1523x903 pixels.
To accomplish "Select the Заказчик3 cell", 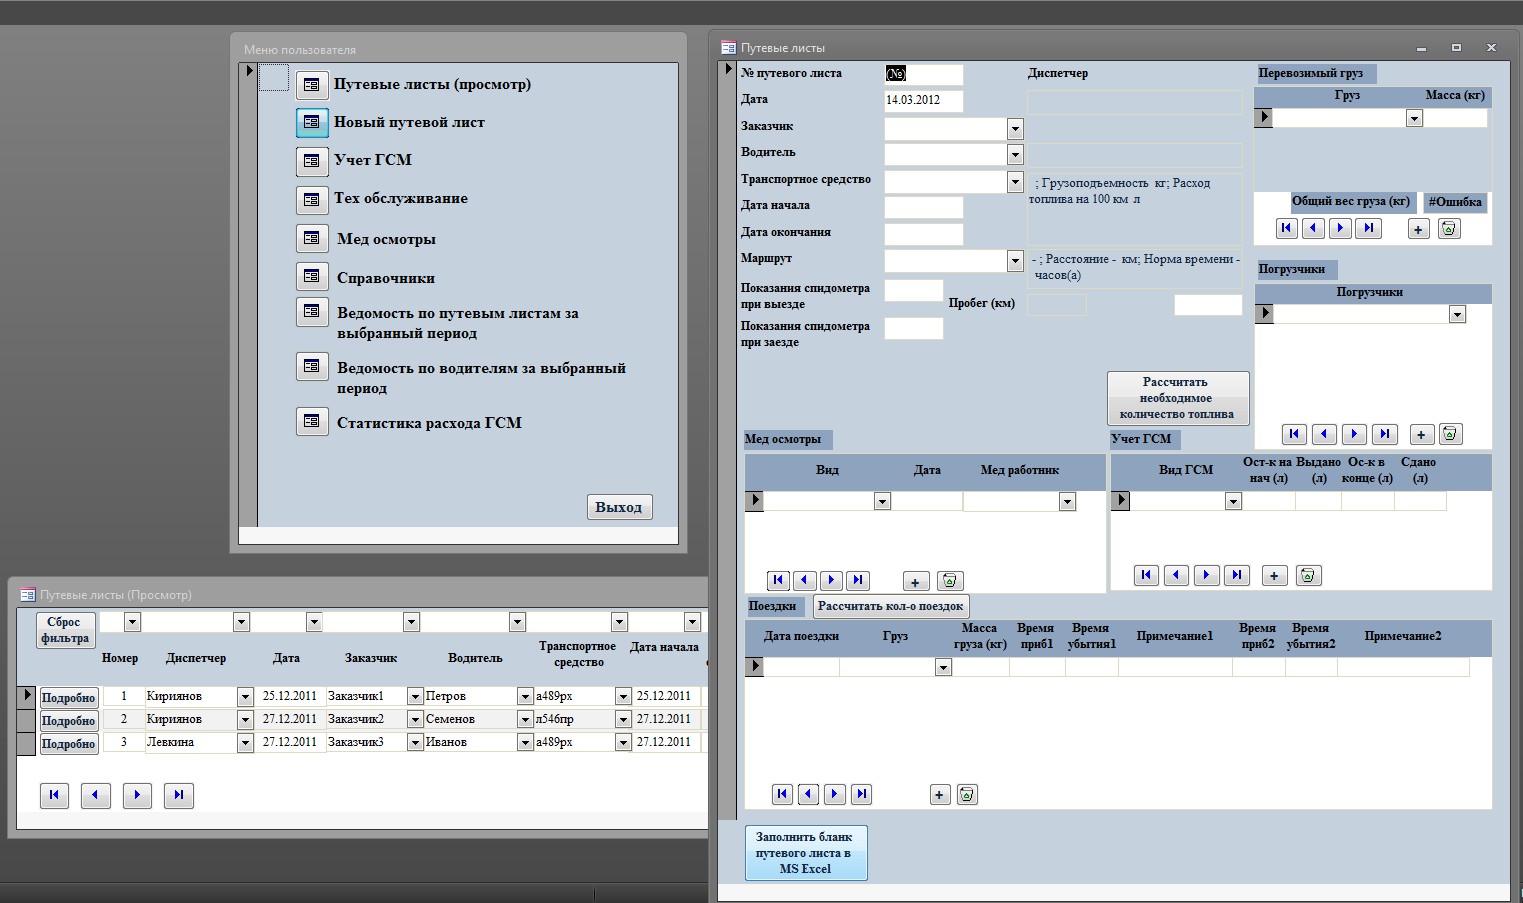I will (366, 742).
